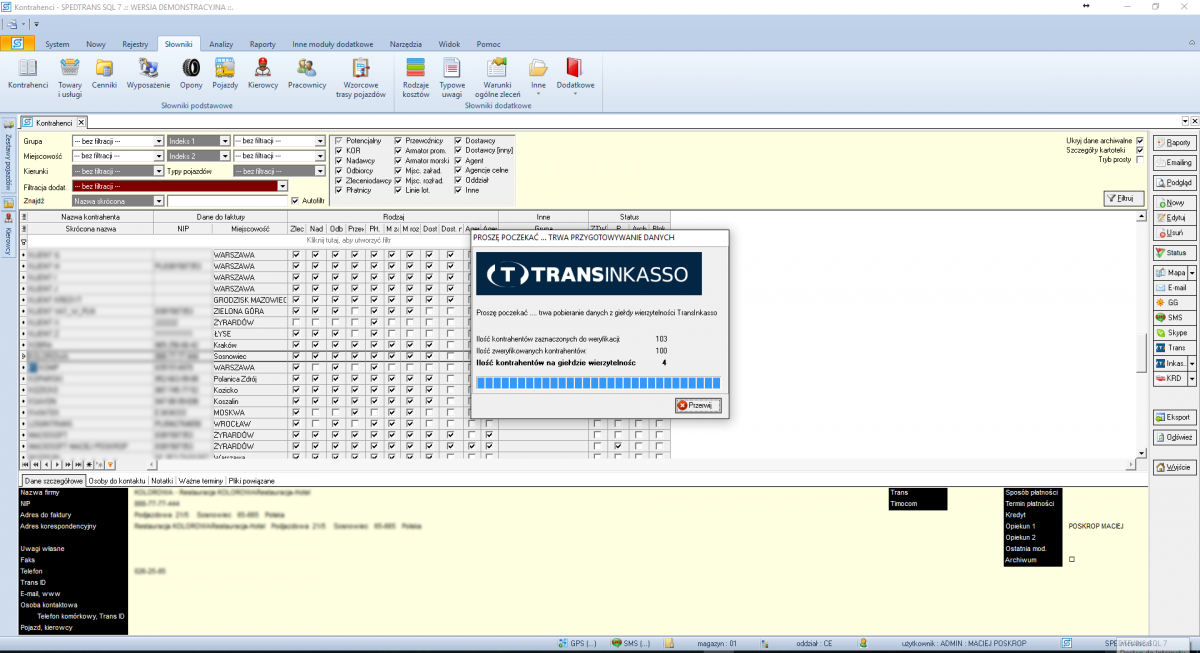Close the Kontrahenci document tab

point(83,122)
